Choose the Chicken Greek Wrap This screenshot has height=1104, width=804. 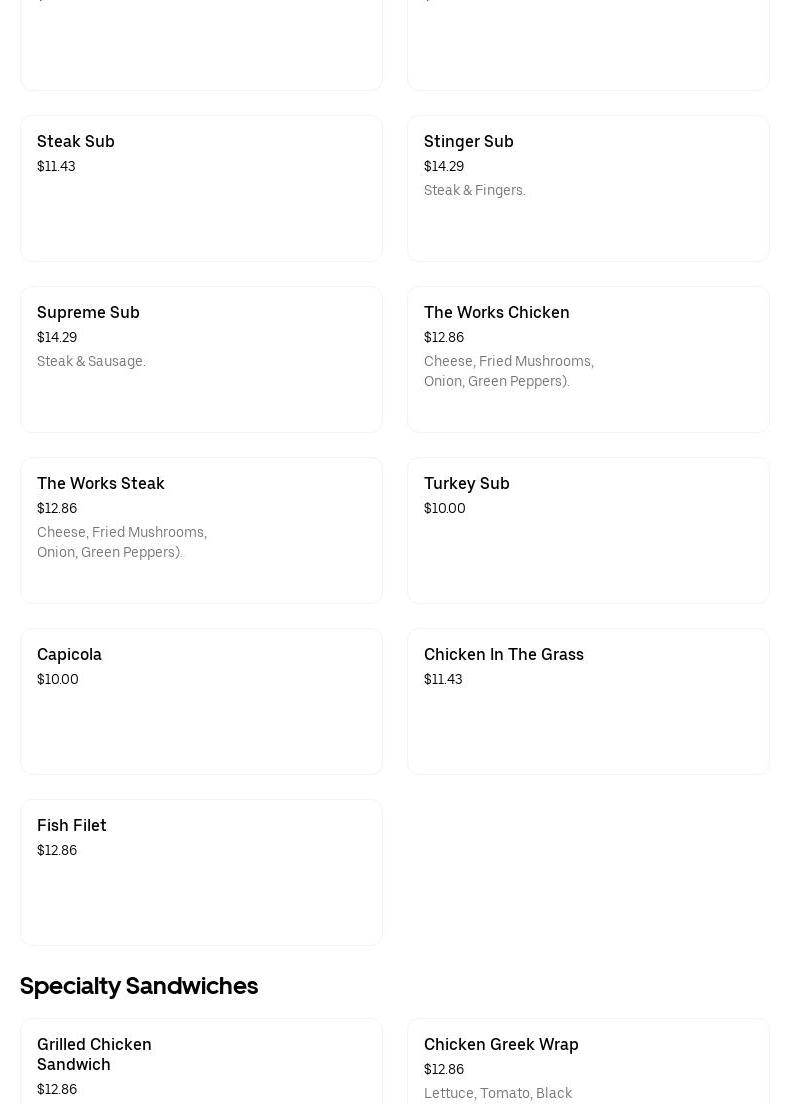click(501, 1045)
